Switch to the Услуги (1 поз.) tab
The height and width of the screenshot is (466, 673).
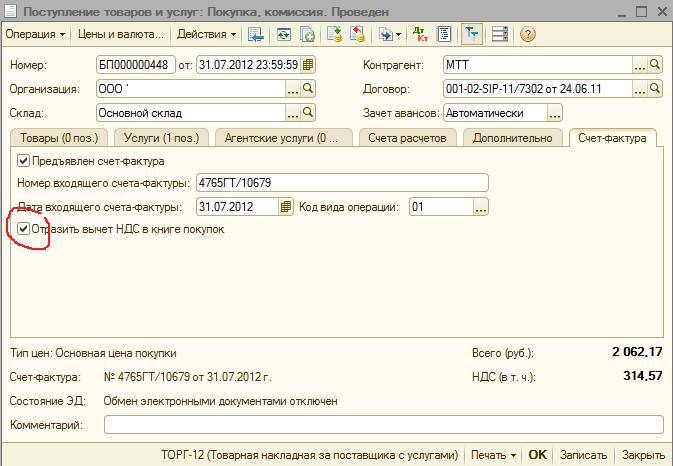tap(158, 138)
